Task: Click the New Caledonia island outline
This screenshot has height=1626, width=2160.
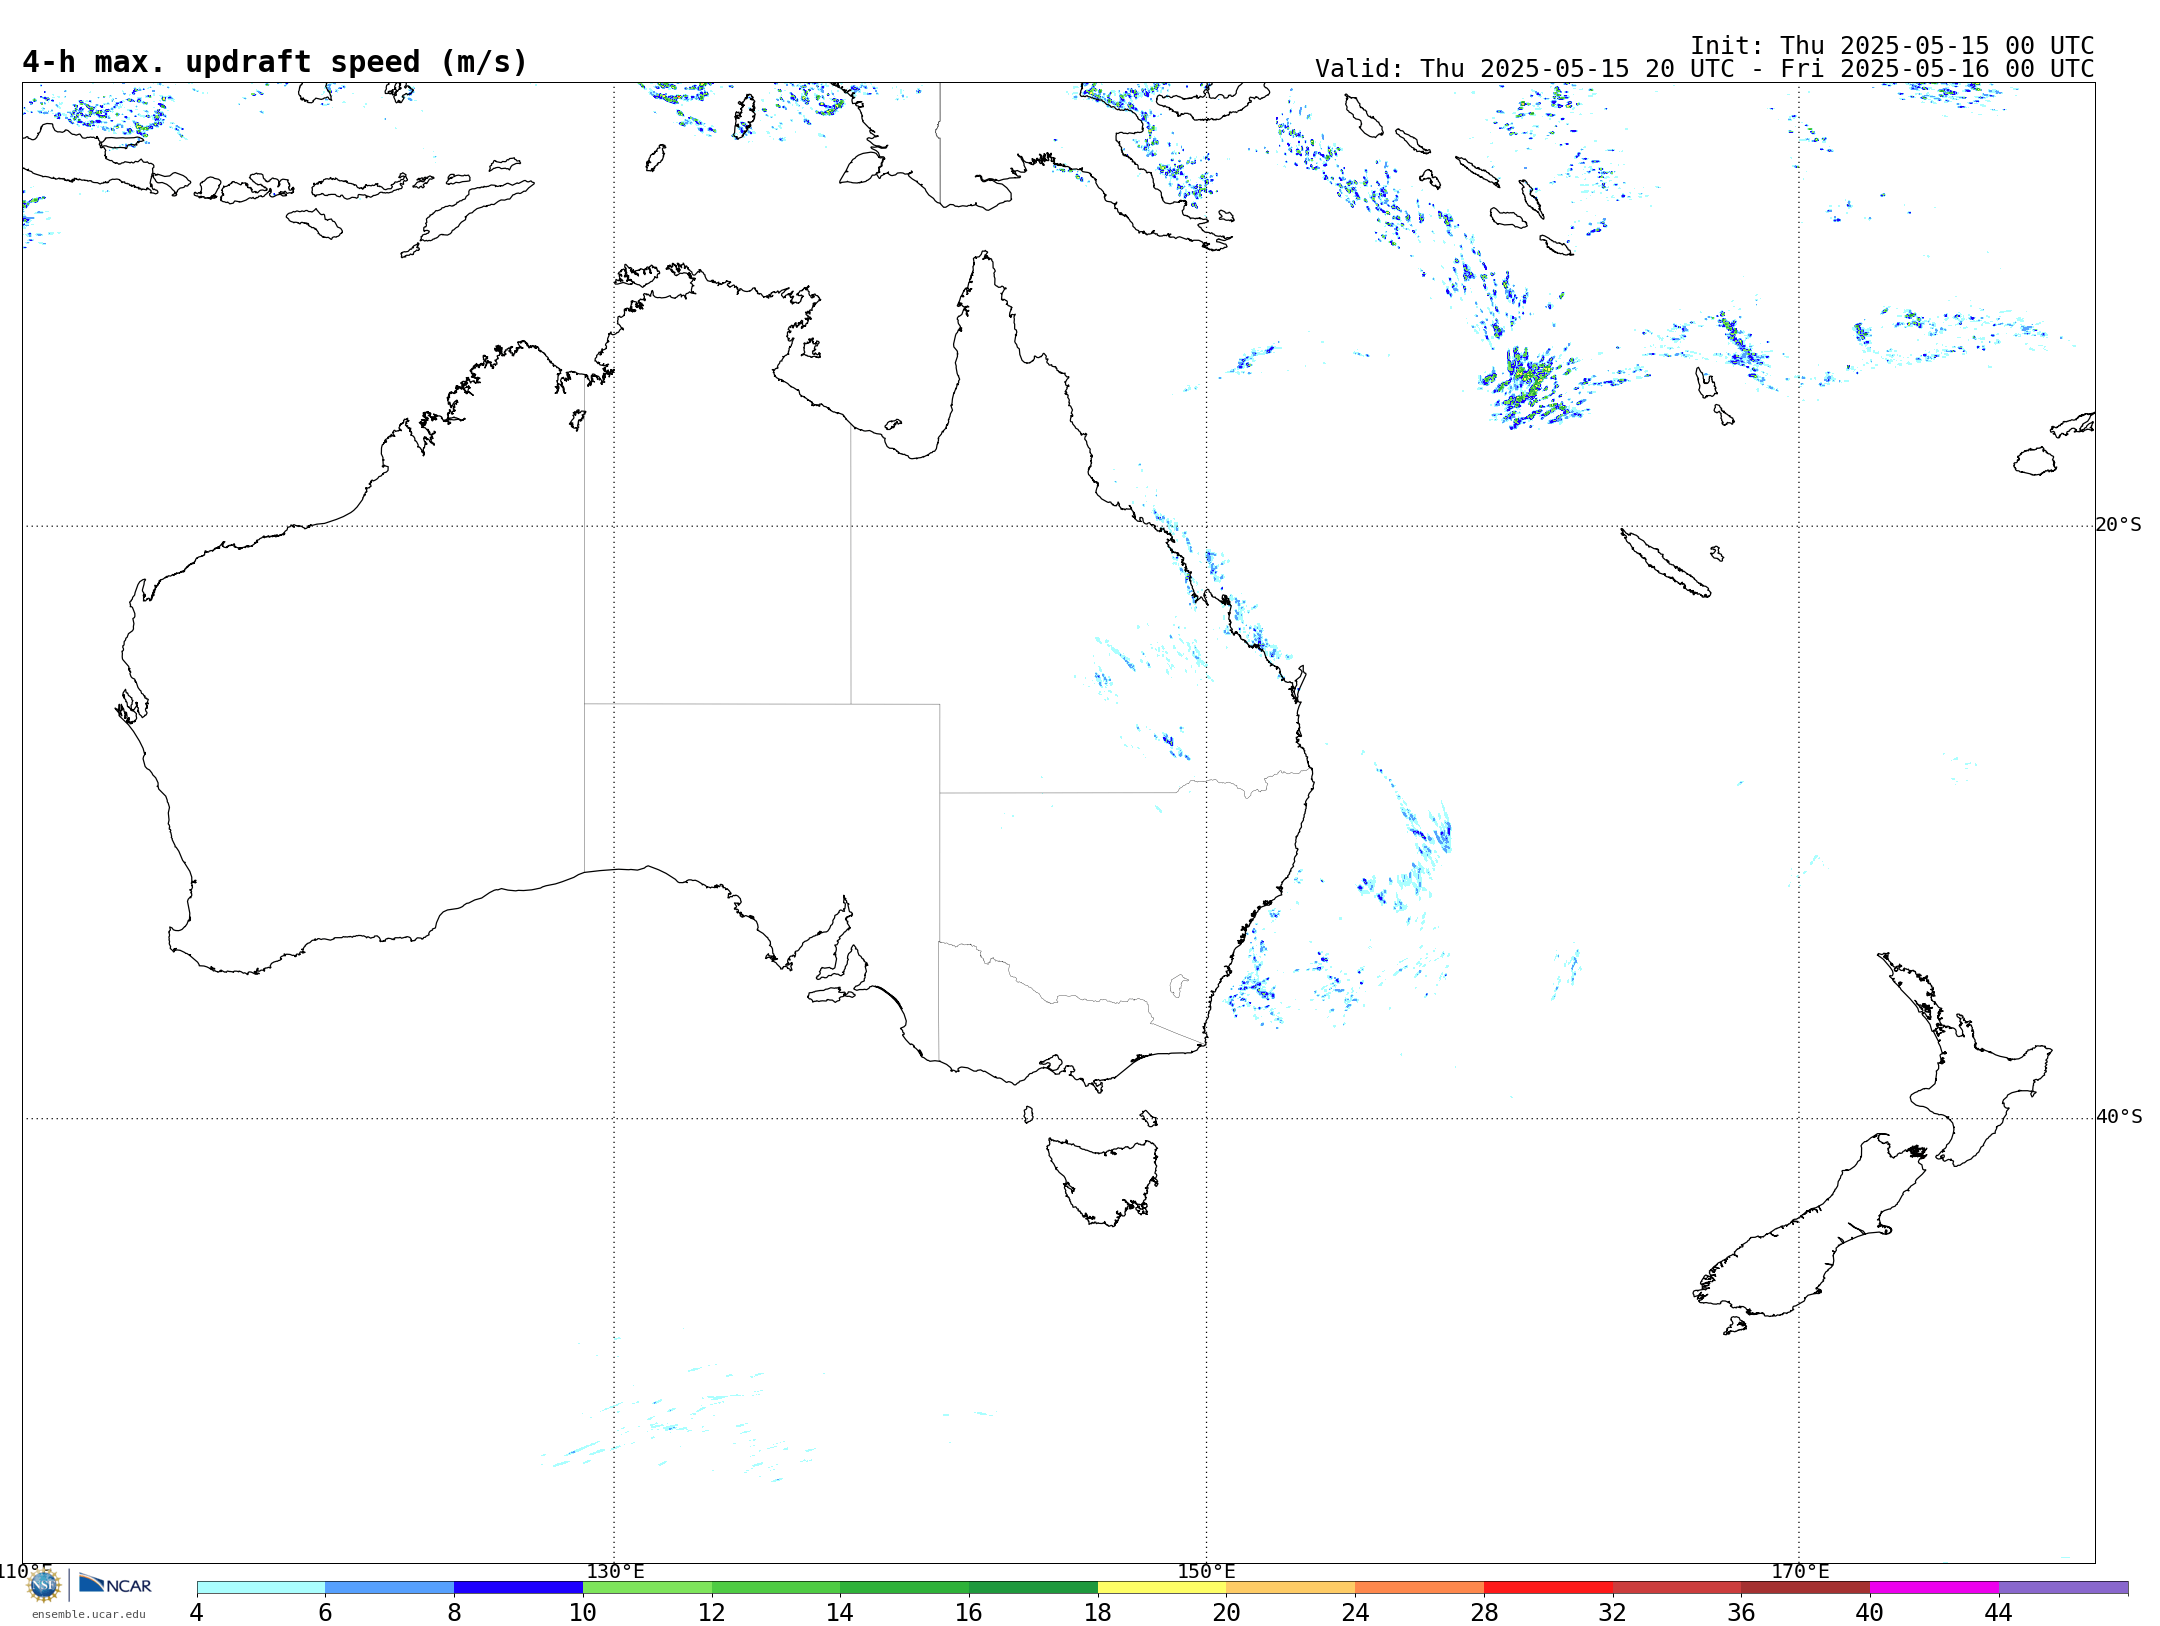Action: [1665, 563]
